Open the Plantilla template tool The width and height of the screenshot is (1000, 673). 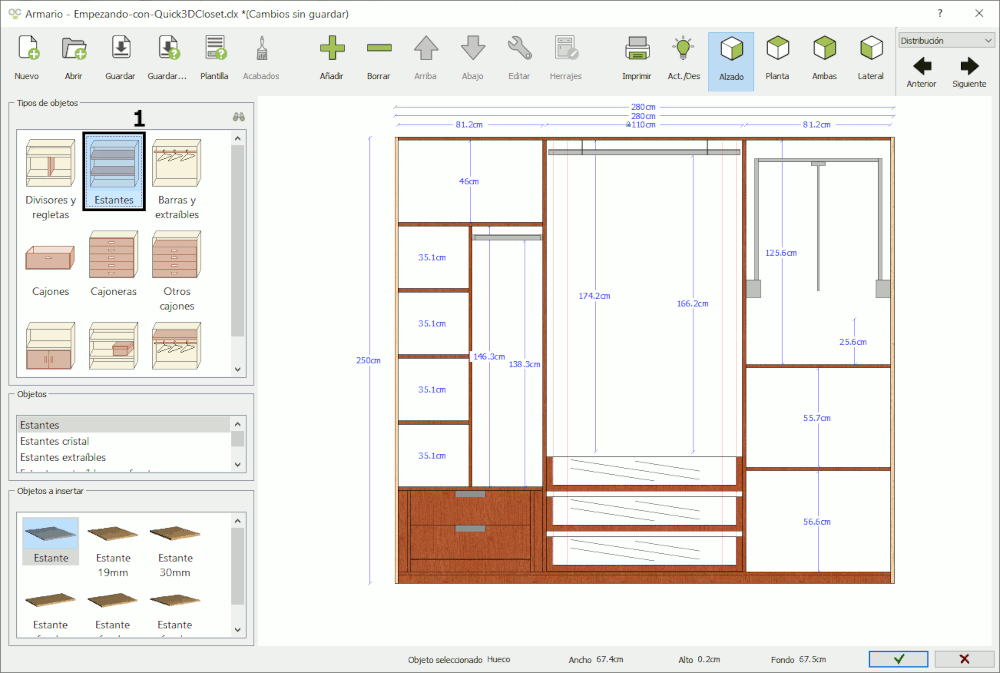(x=214, y=58)
